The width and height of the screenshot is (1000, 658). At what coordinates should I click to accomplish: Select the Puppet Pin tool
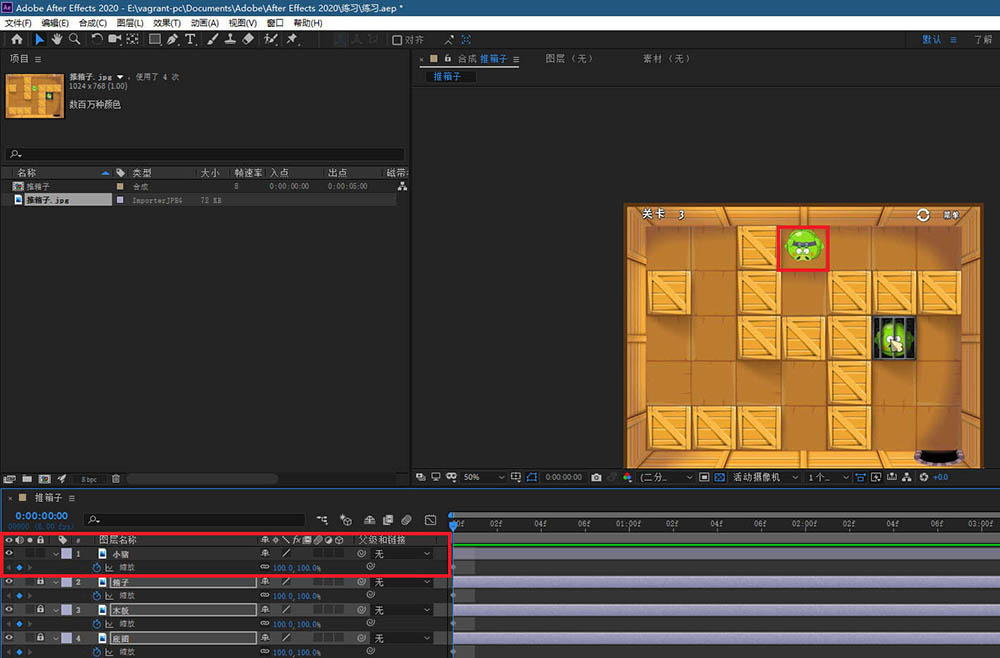(293, 40)
